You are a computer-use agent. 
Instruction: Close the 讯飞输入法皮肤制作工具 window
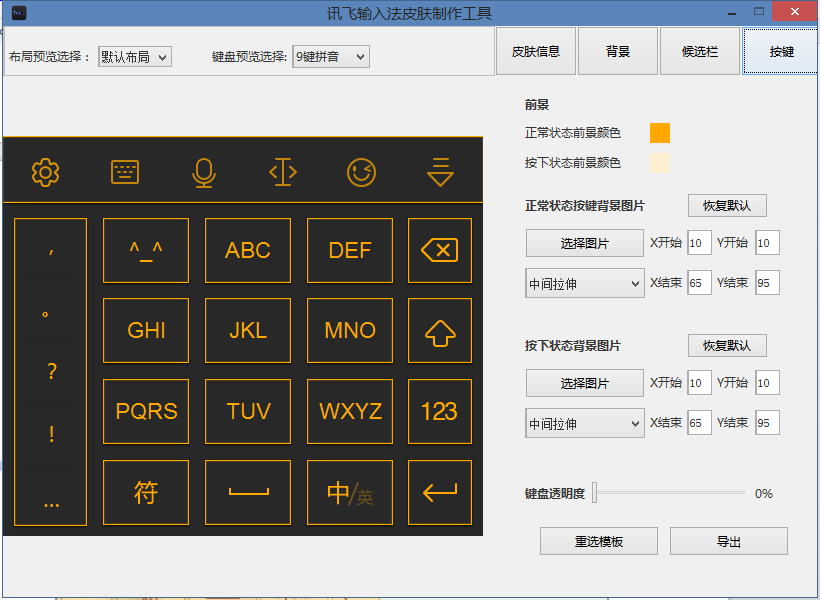point(795,12)
